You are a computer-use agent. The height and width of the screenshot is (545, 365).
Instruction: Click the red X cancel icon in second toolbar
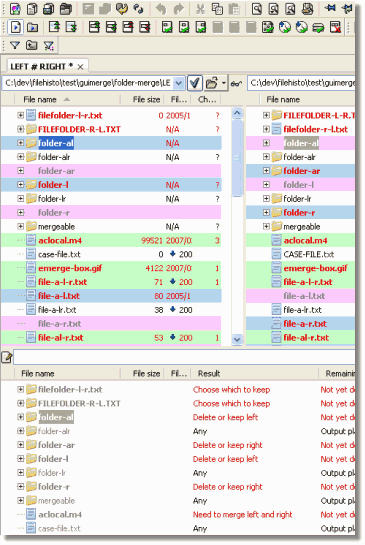[335, 27]
